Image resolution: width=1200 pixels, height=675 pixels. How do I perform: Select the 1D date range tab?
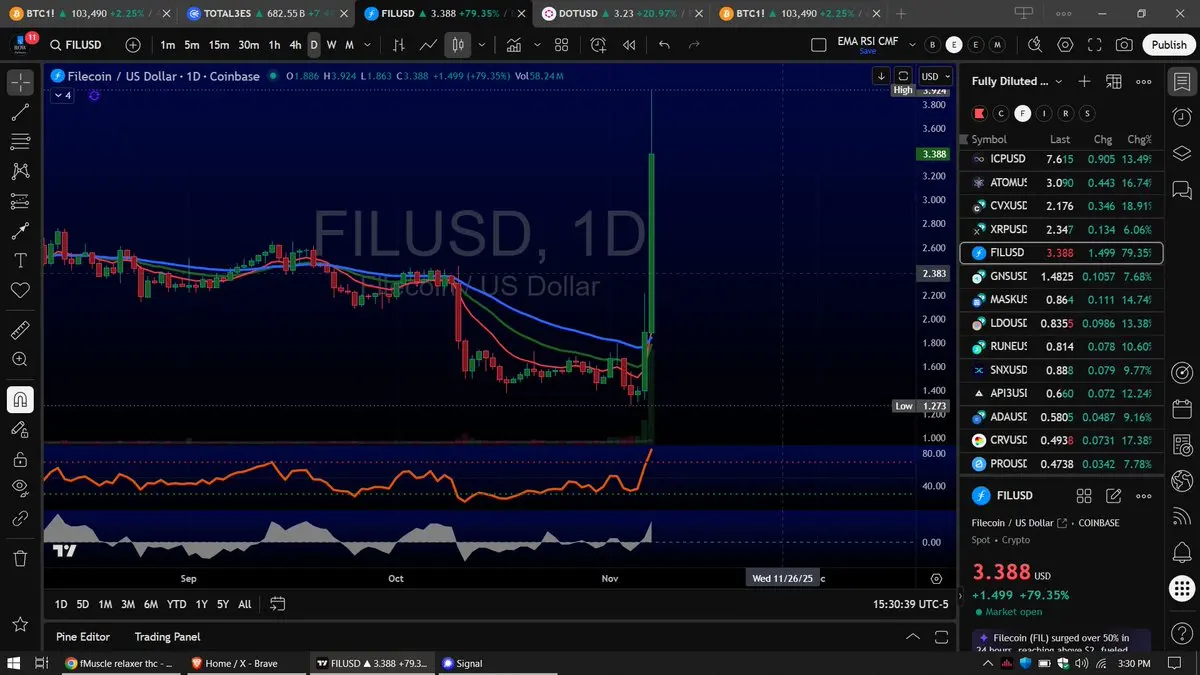tap(61, 604)
